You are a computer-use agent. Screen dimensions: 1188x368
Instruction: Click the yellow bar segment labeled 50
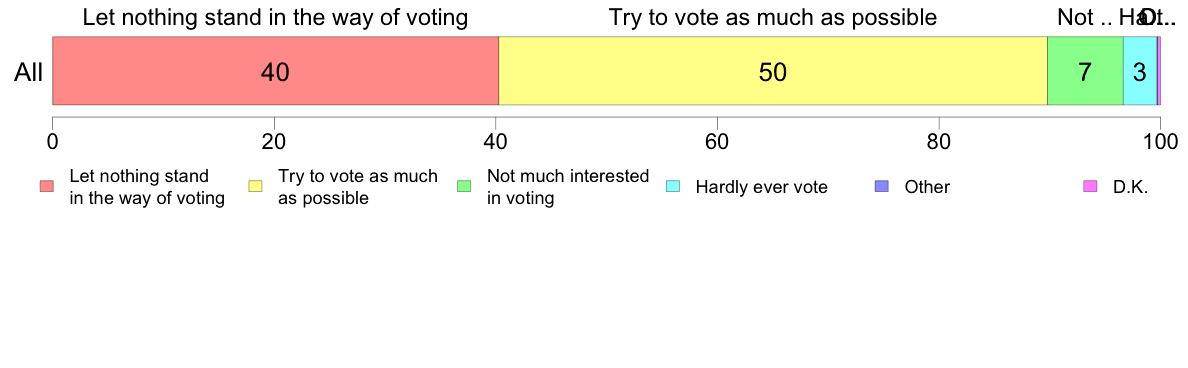(773, 70)
